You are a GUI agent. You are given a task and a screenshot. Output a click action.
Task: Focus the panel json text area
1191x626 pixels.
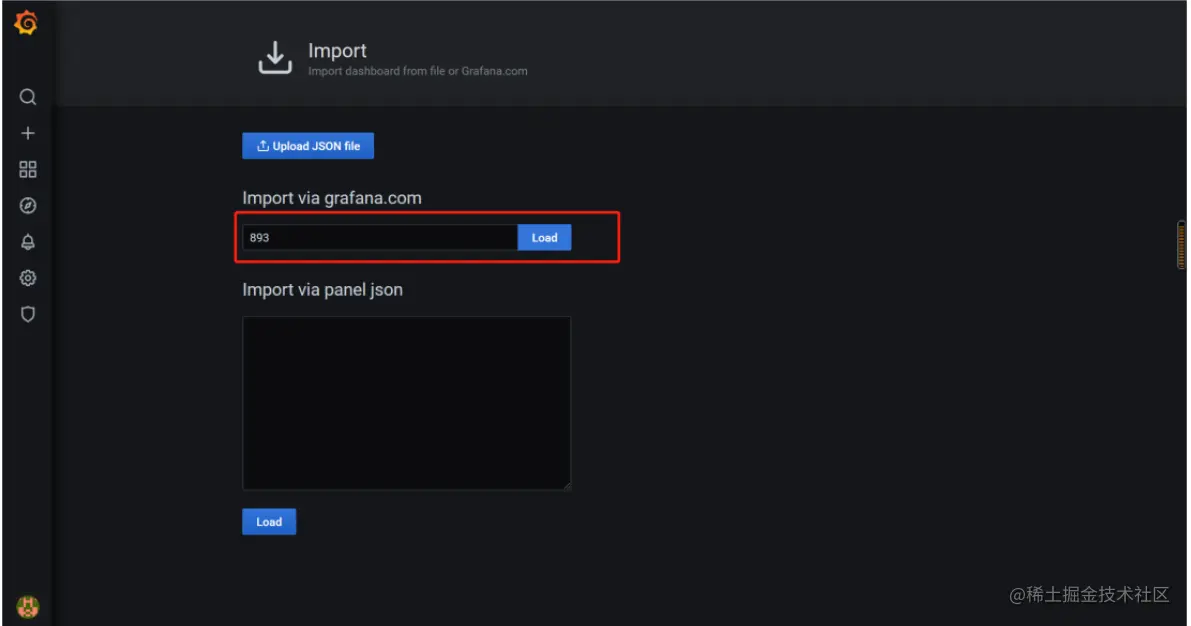(406, 403)
